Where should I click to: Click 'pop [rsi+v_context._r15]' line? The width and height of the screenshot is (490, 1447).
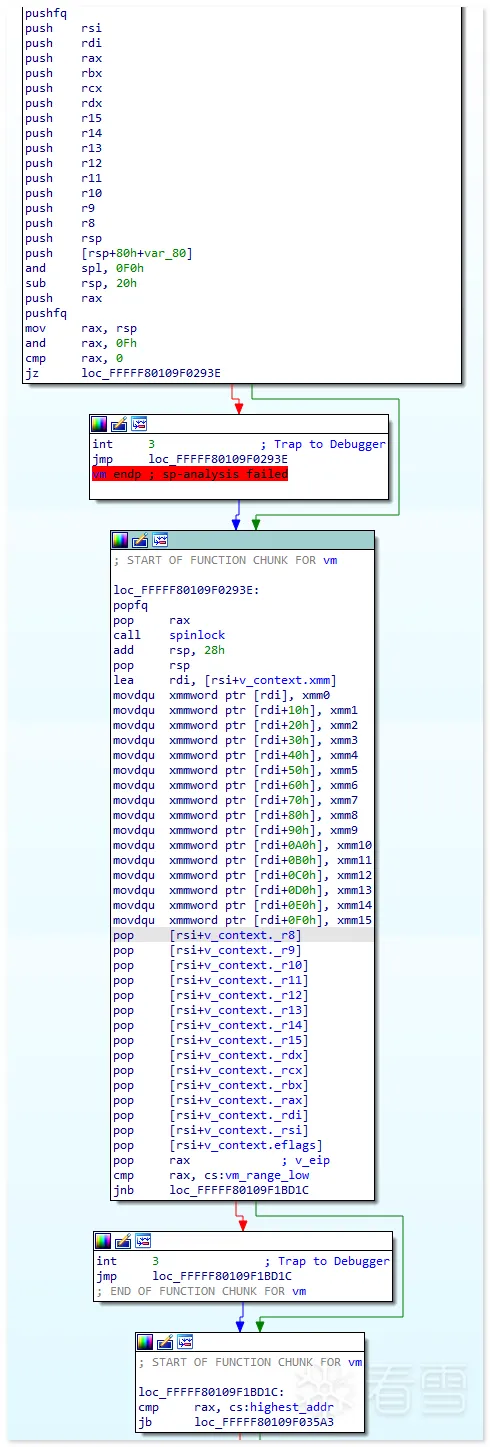pyautogui.click(x=211, y=1040)
